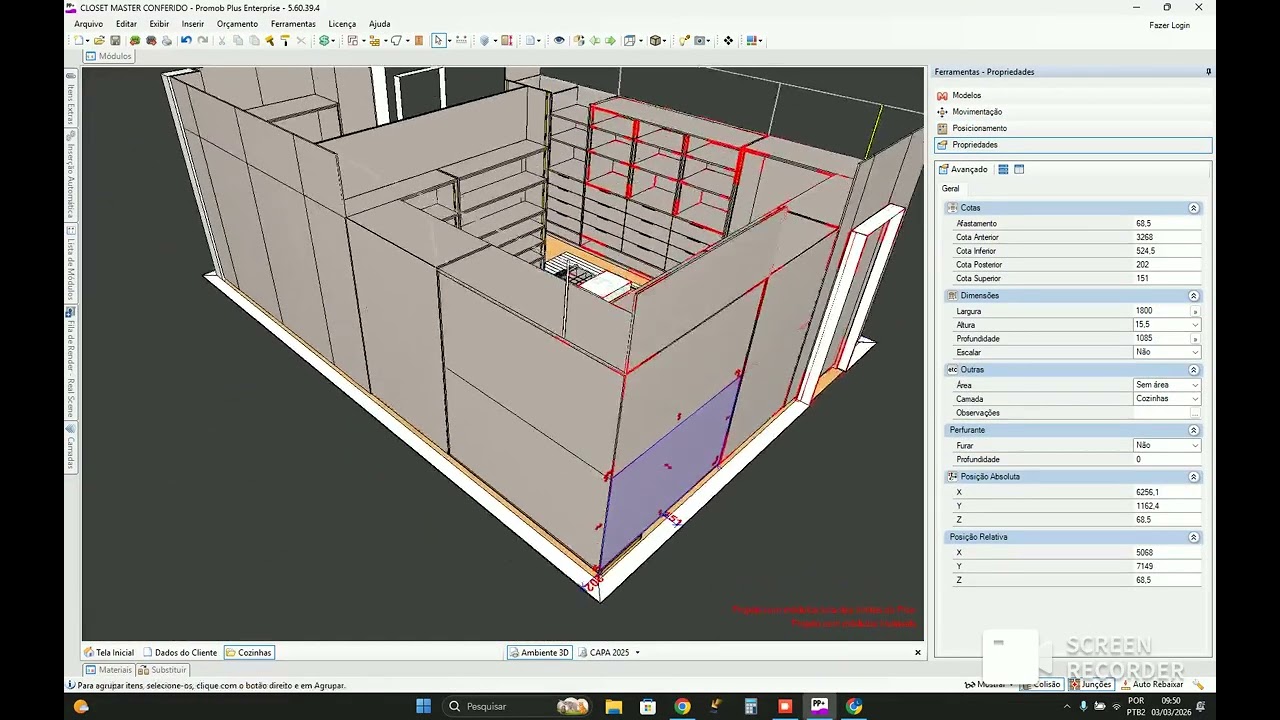
Task: Select the arrow pointer selection tool
Action: [x=438, y=41]
